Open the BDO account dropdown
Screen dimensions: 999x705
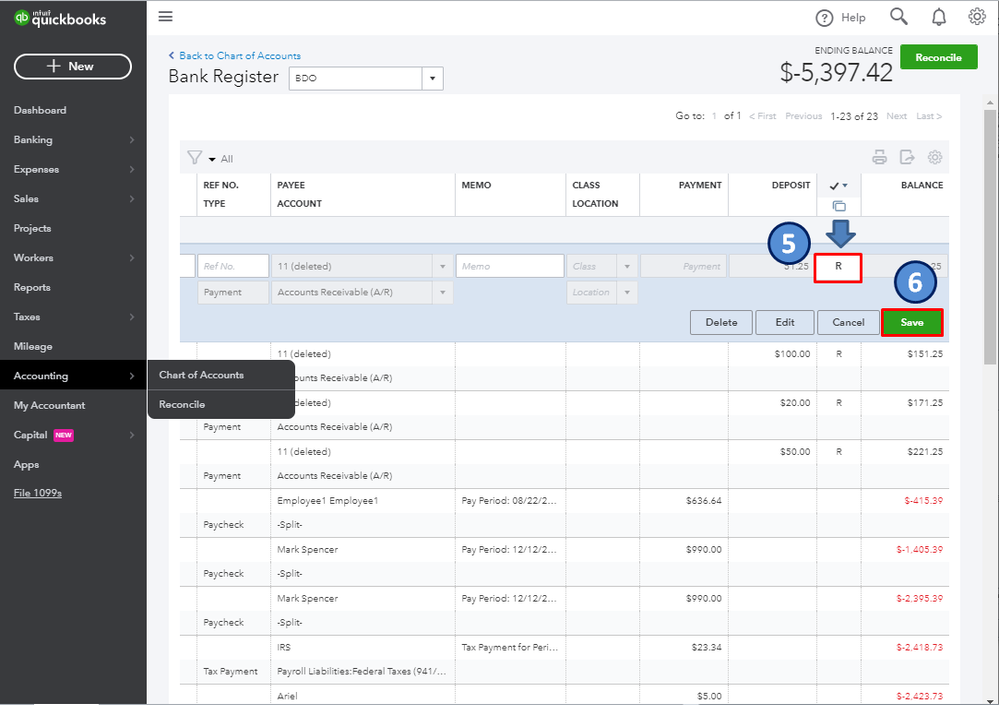(432, 79)
